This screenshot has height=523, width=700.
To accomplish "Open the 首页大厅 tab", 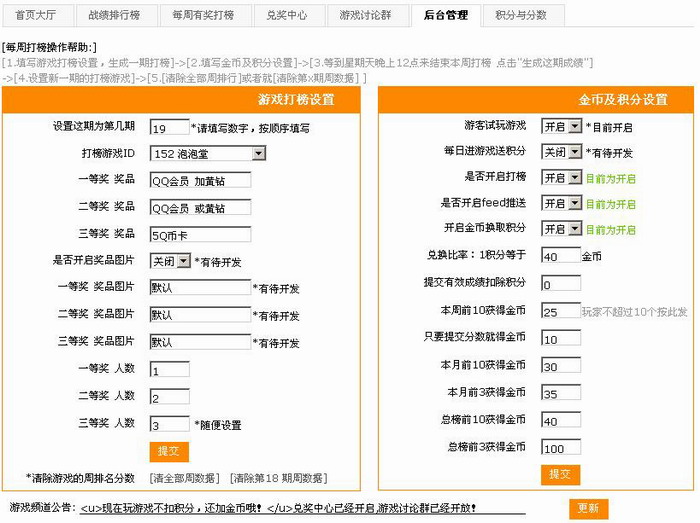I will (38, 16).
